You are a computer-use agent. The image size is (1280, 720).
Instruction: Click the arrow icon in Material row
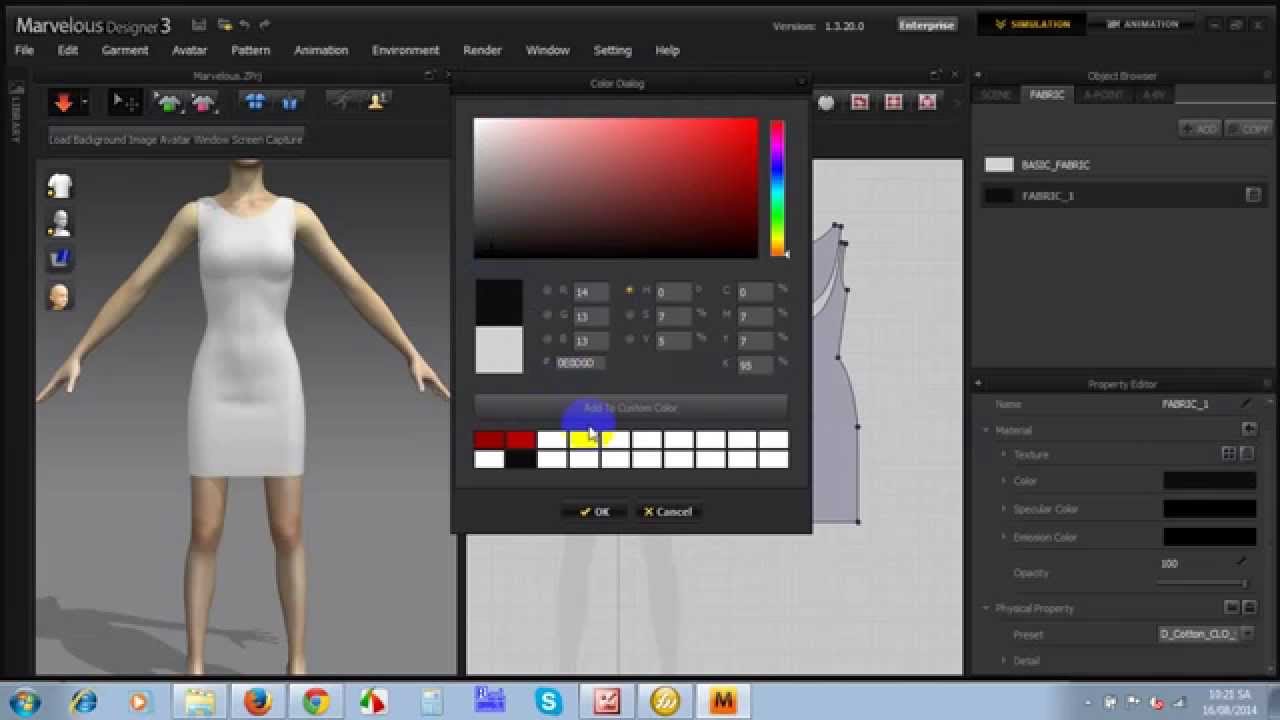click(x=1249, y=429)
